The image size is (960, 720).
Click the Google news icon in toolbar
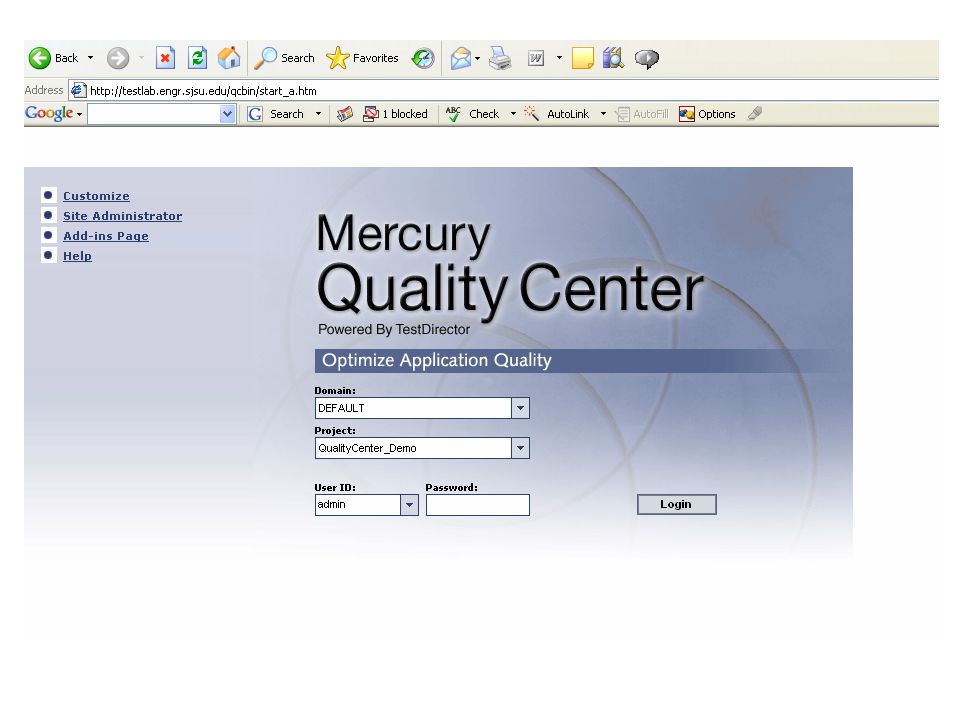click(x=345, y=114)
